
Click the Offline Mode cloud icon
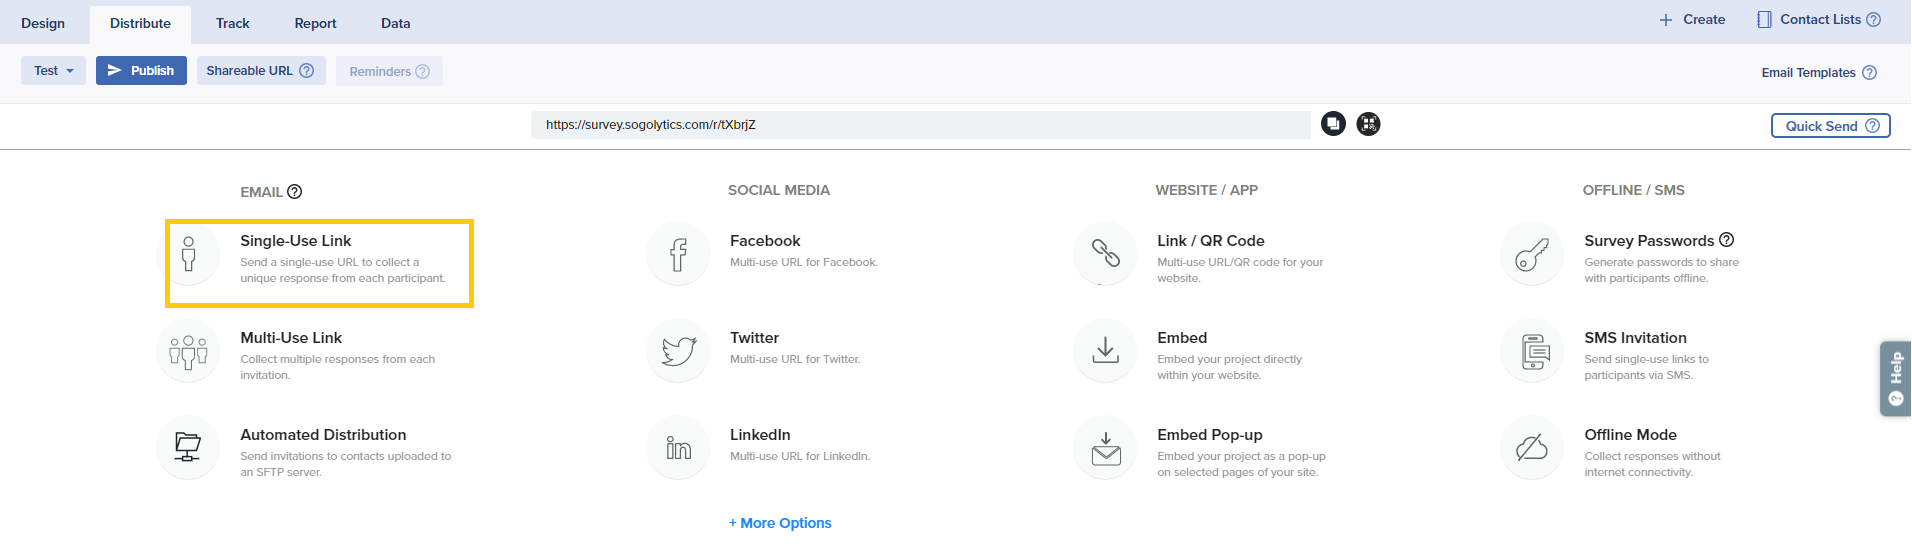point(1531,448)
